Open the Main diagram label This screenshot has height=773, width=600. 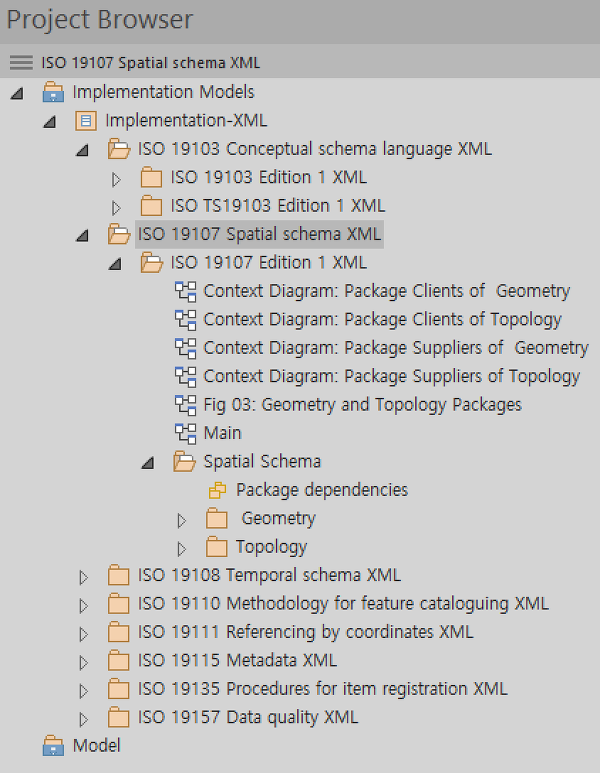[222, 433]
